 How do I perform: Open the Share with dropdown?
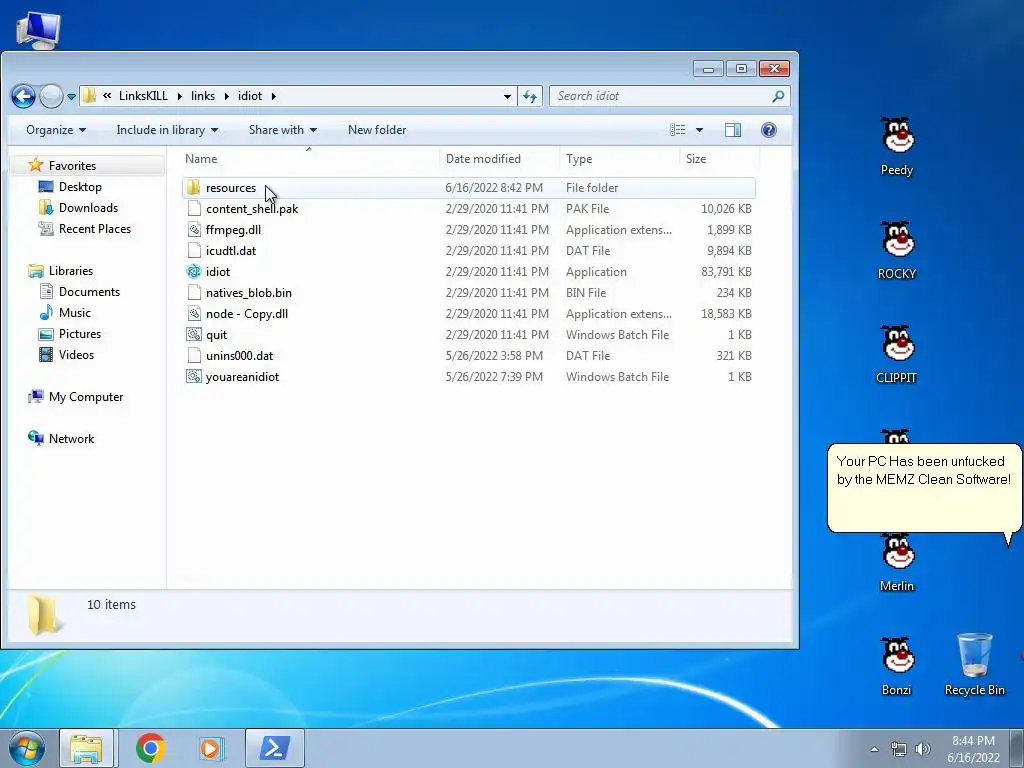click(x=283, y=130)
